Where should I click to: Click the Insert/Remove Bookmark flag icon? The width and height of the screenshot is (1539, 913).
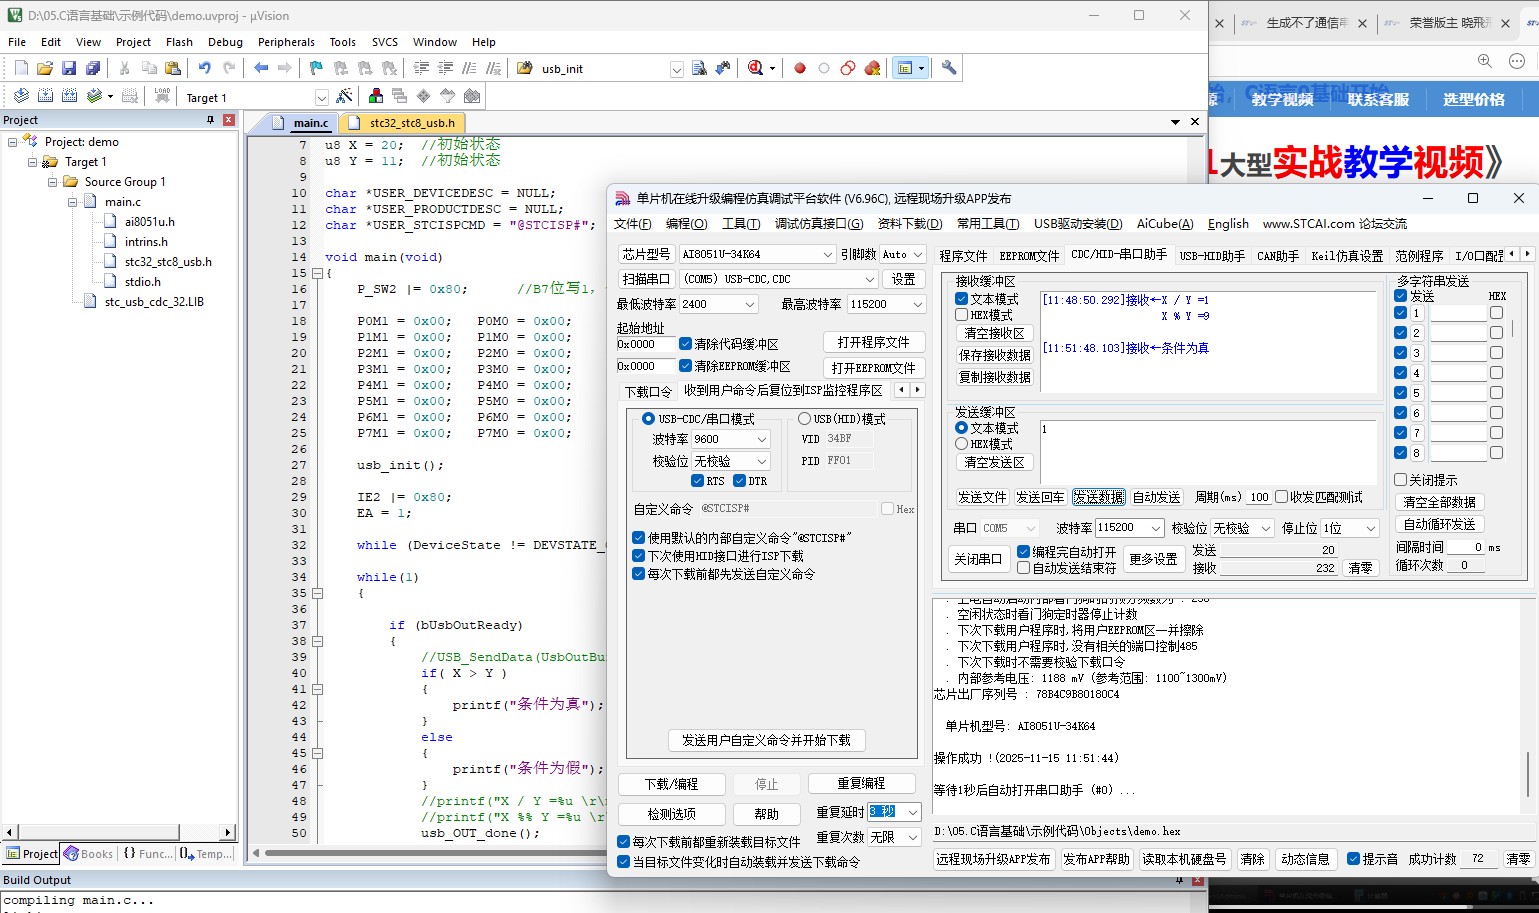click(315, 67)
